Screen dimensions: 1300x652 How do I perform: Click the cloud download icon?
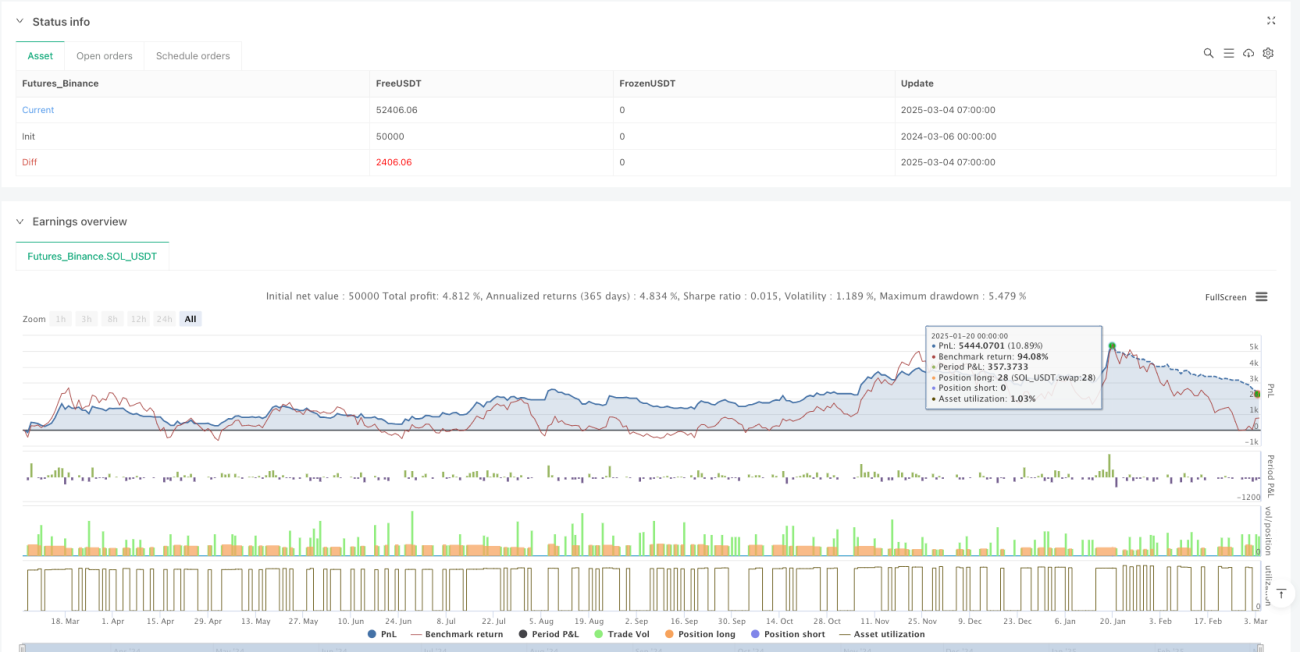[1248, 53]
